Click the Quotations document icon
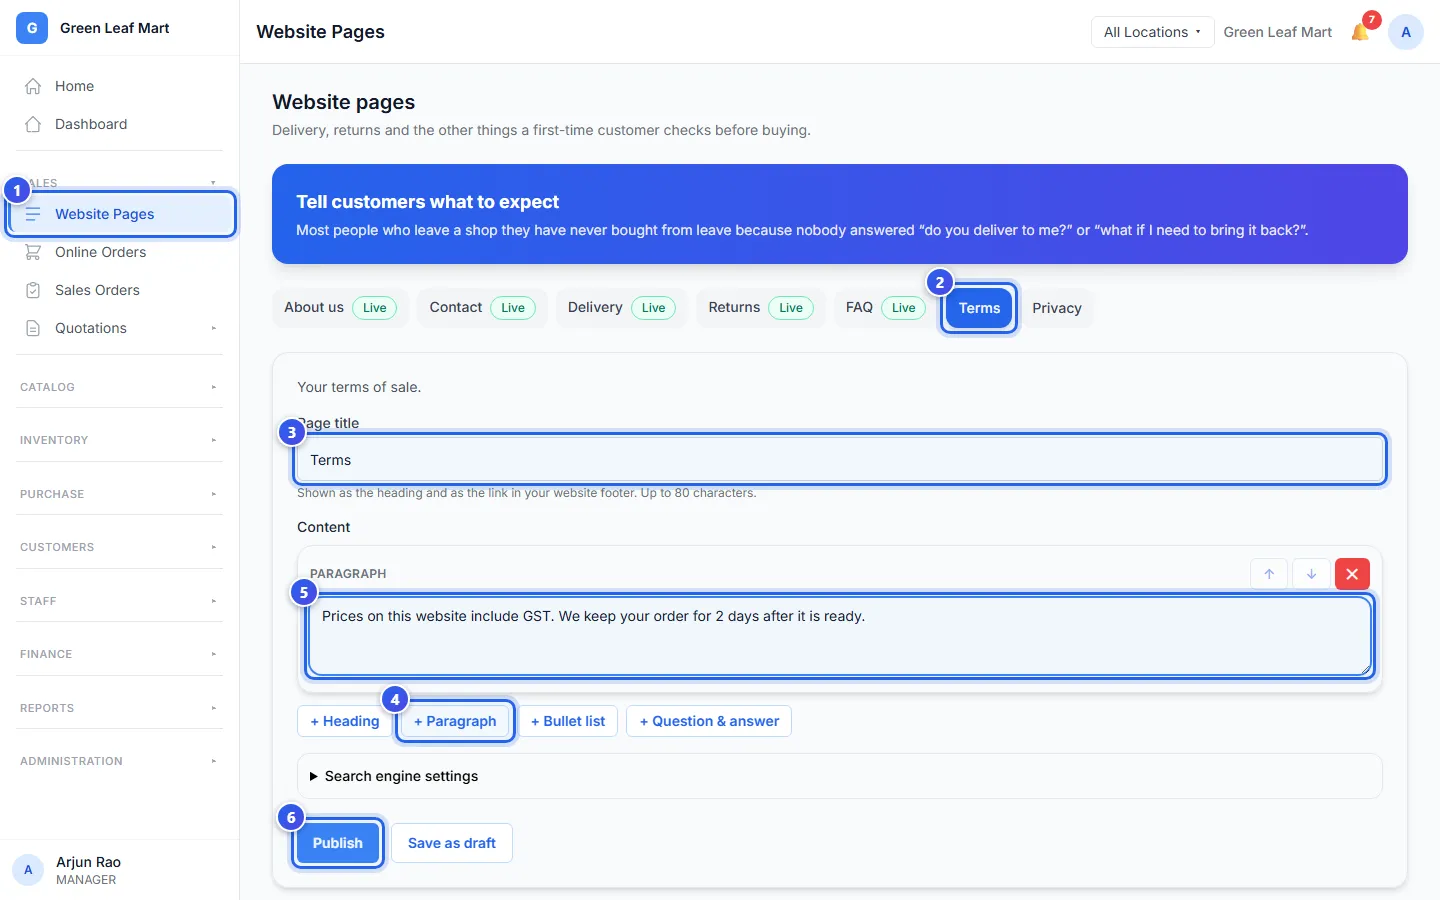Image resolution: width=1440 pixels, height=900 pixels. (33, 328)
